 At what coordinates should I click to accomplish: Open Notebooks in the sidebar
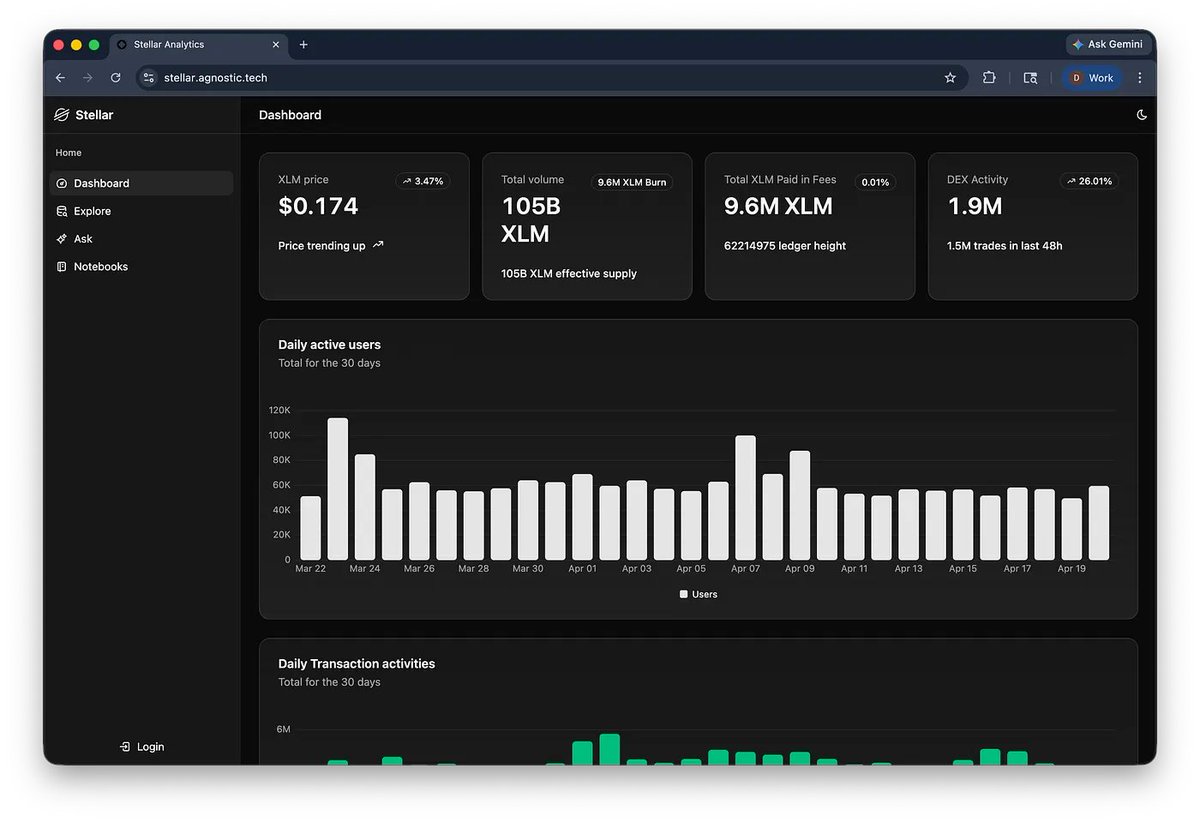pyautogui.click(x=141, y=267)
